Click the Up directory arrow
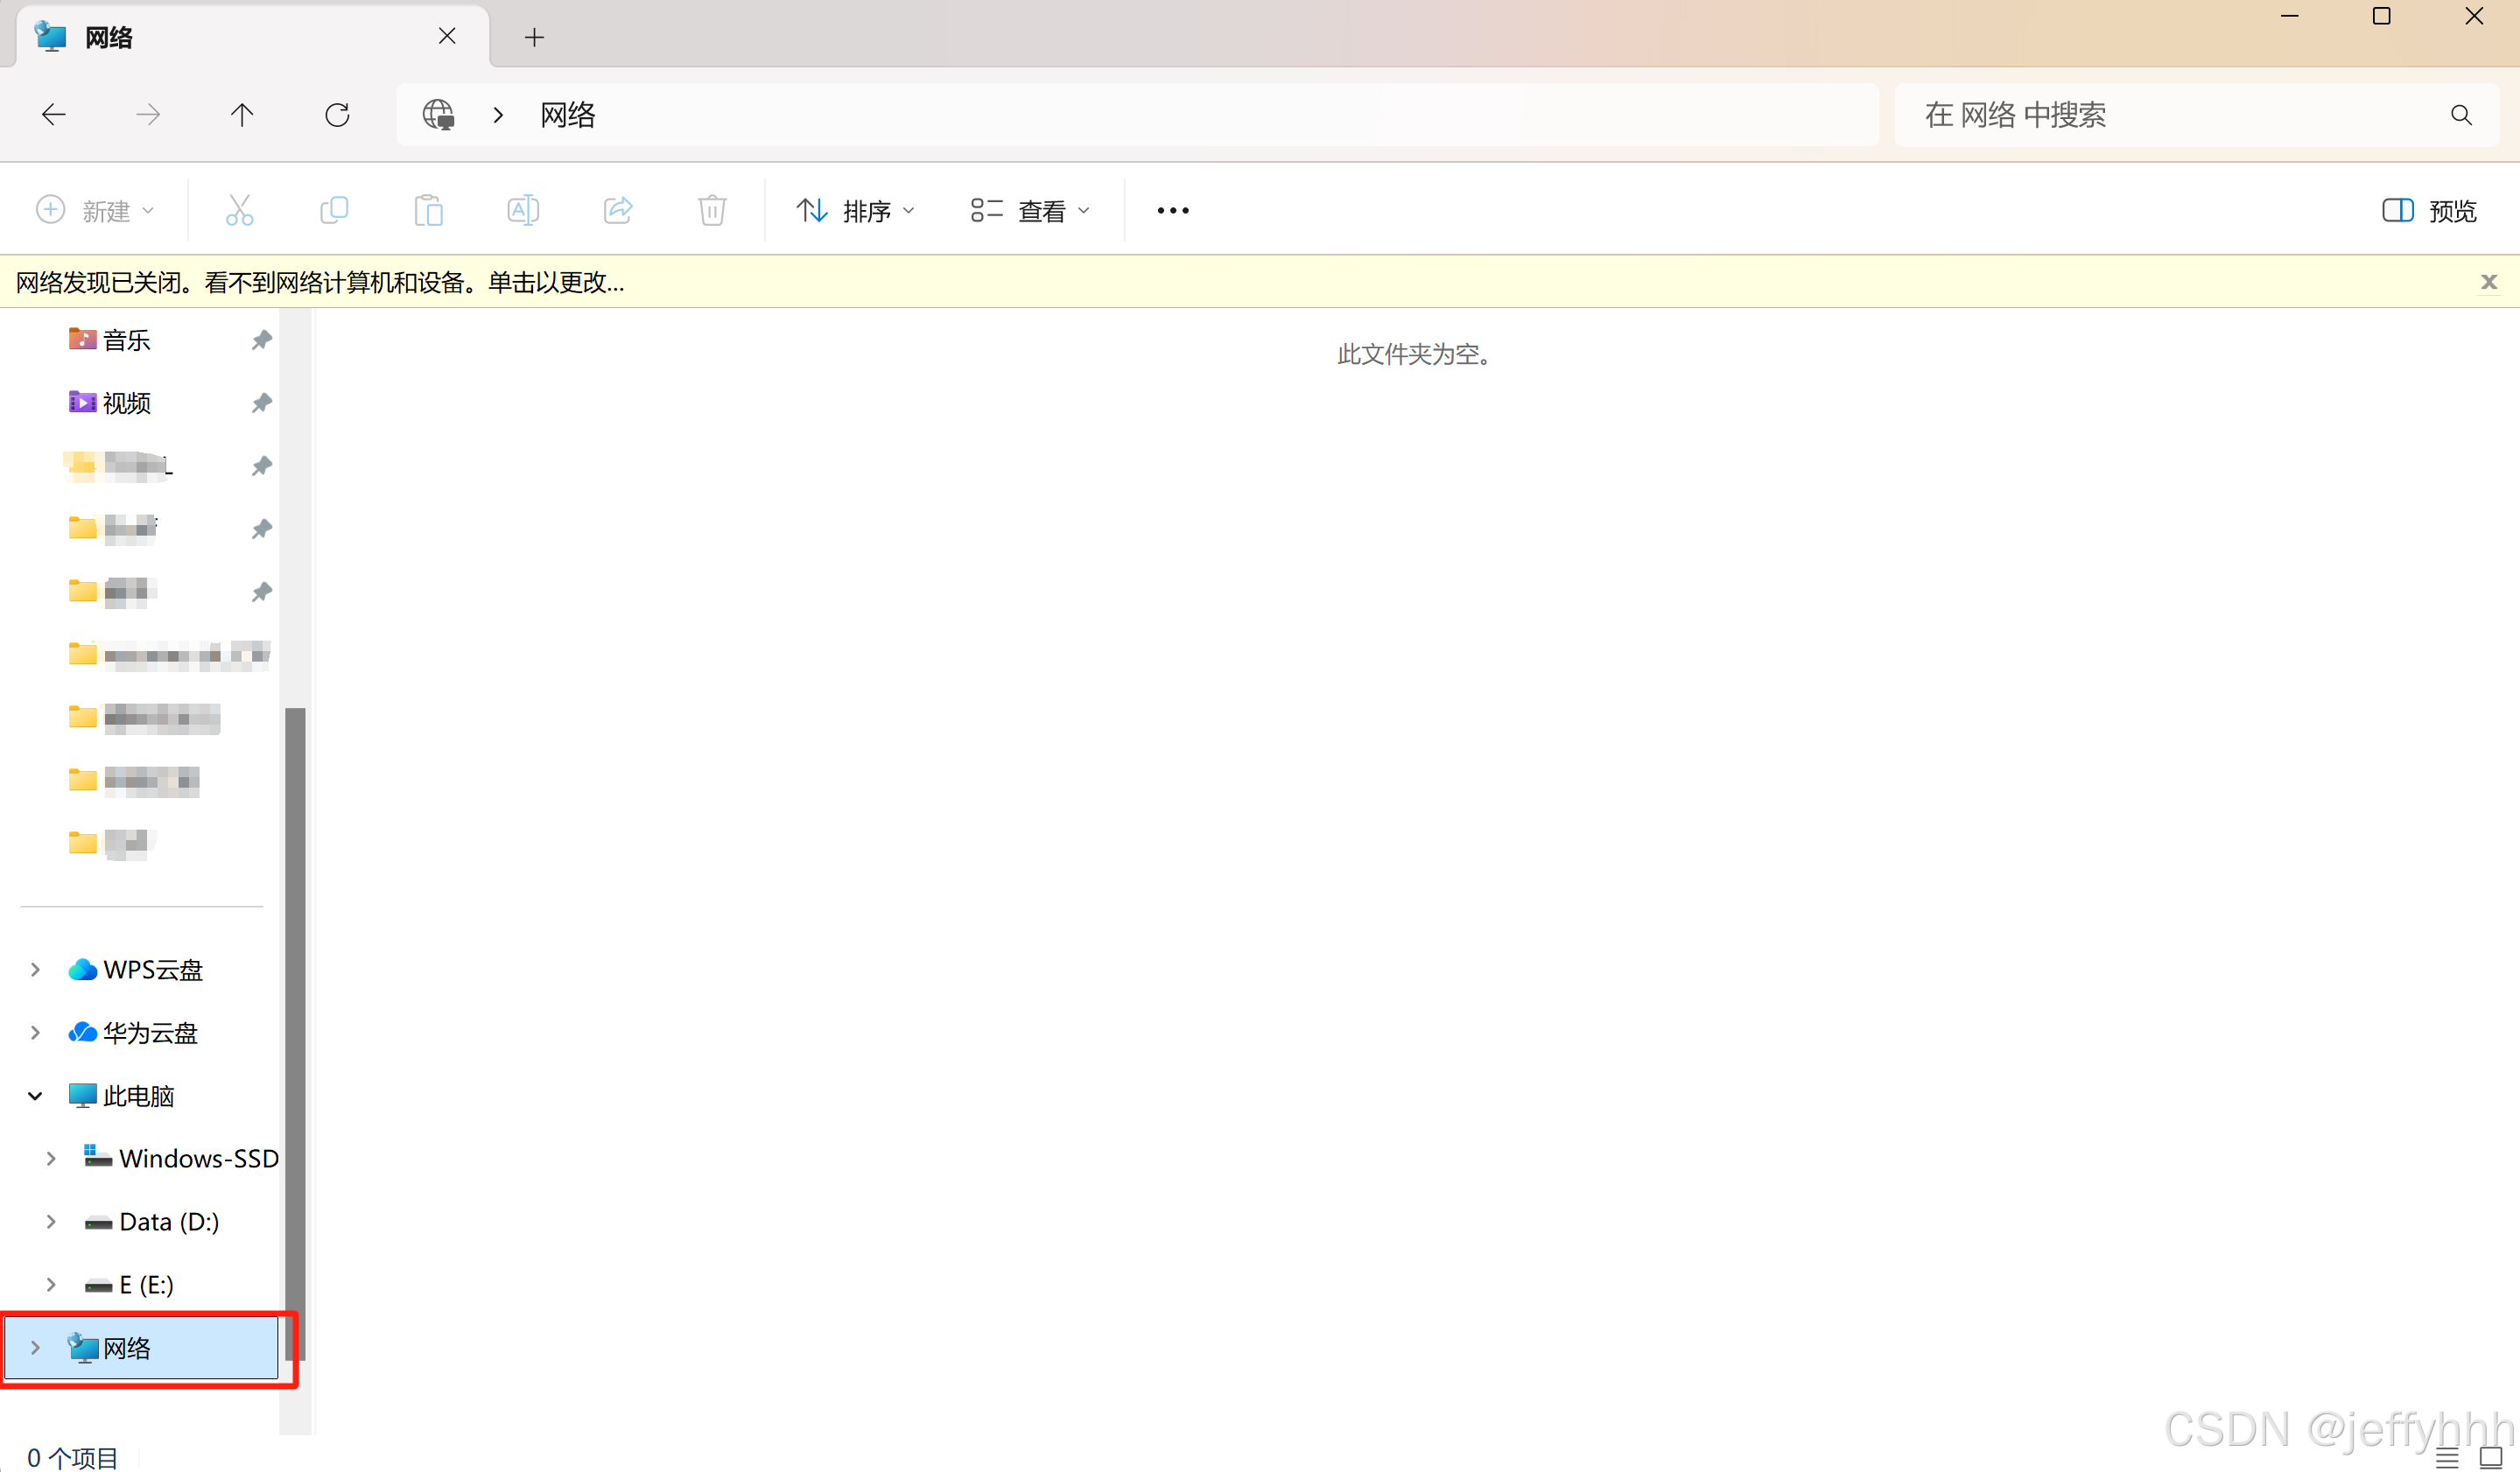This screenshot has width=2520, height=1472. point(242,115)
